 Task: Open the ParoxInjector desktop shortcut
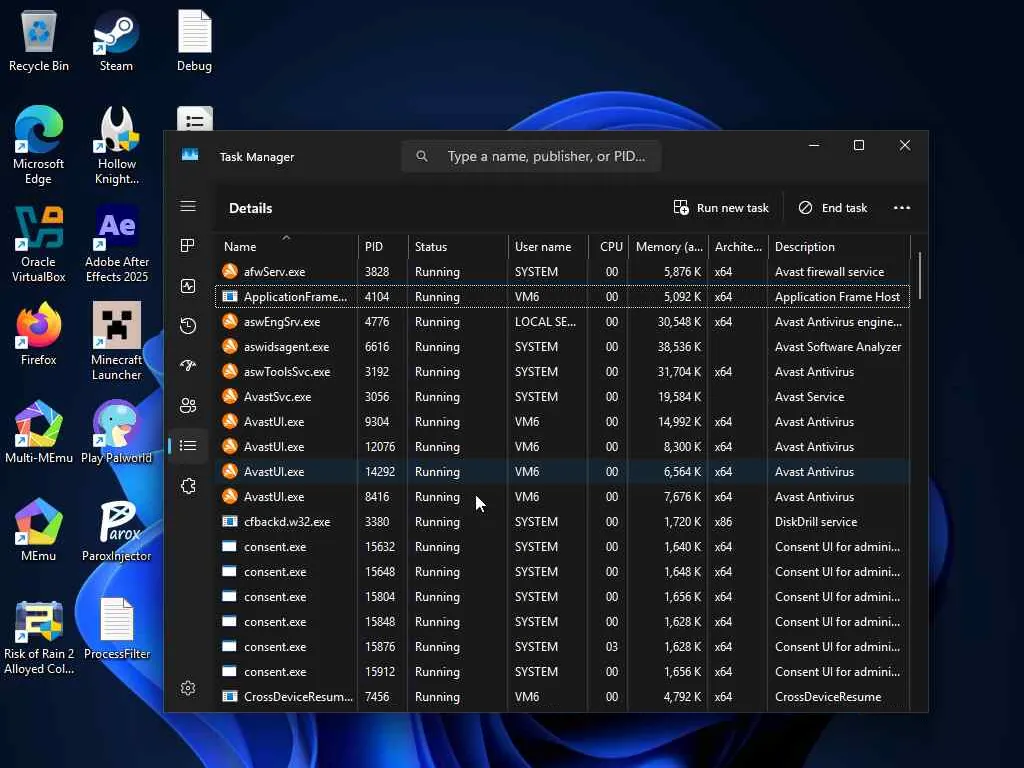116,531
